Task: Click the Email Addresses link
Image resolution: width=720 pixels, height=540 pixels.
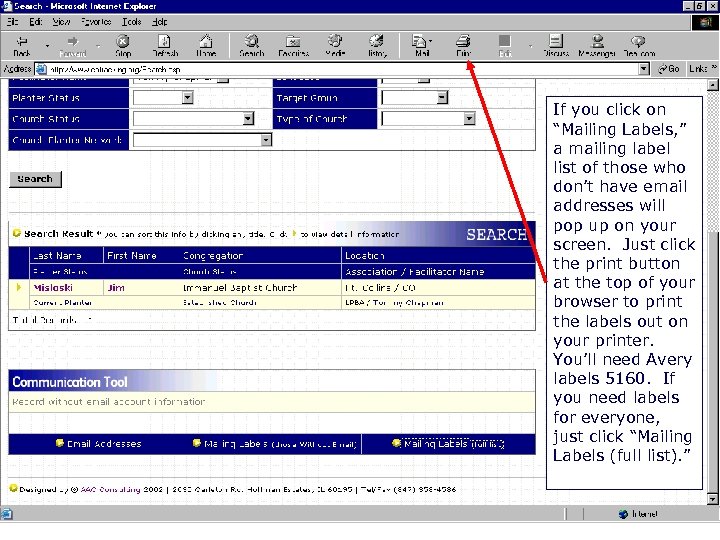Action: tap(104, 444)
